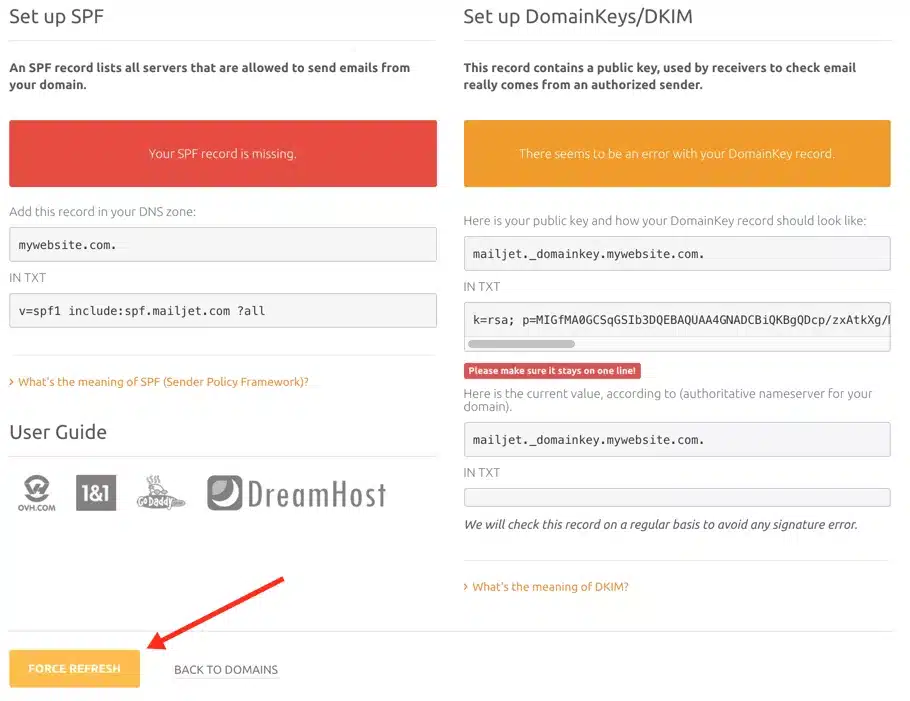Image resolution: width=910 pixels, height=701 pixels.
Task: Open the OVH.com user guide logo
Action: pyautogui.click(x=37, y=493)
